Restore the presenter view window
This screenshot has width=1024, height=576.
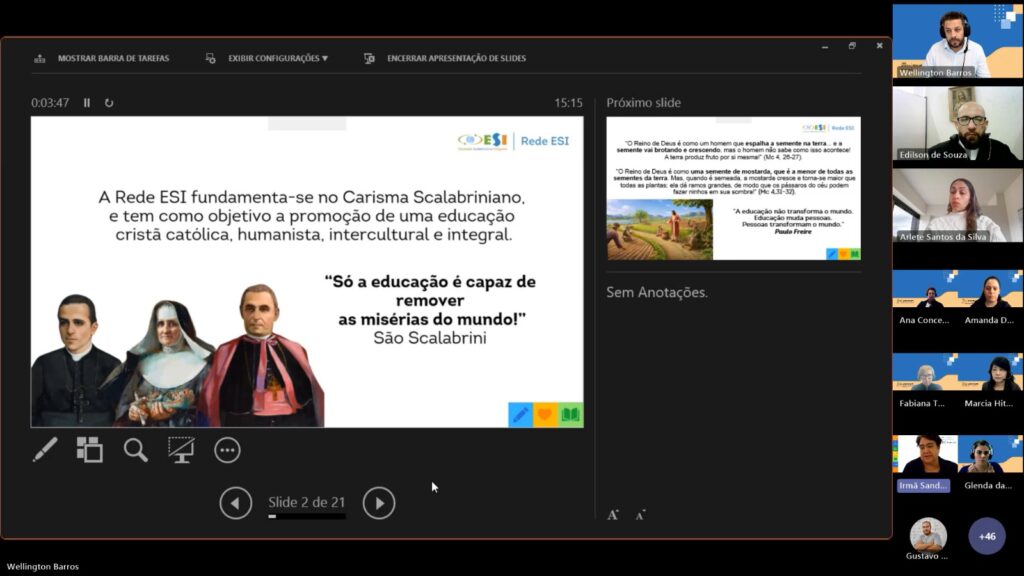click(852, 46)
